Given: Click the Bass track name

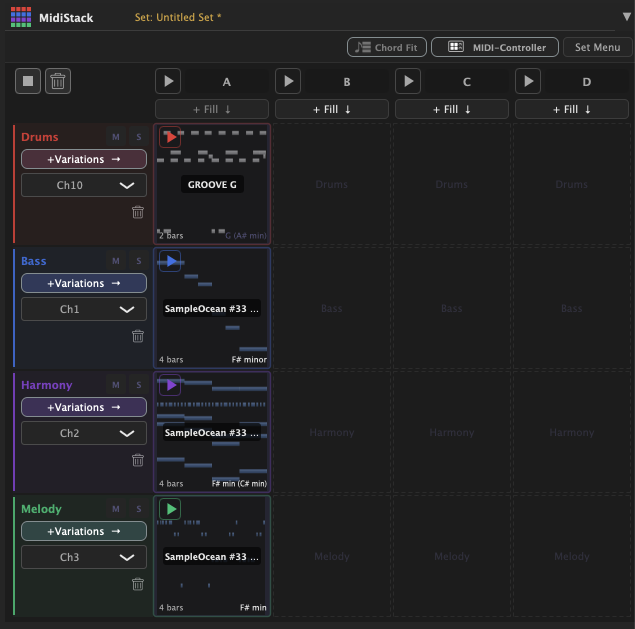Looking at the screenshot, I should click(x=34, y=261).
